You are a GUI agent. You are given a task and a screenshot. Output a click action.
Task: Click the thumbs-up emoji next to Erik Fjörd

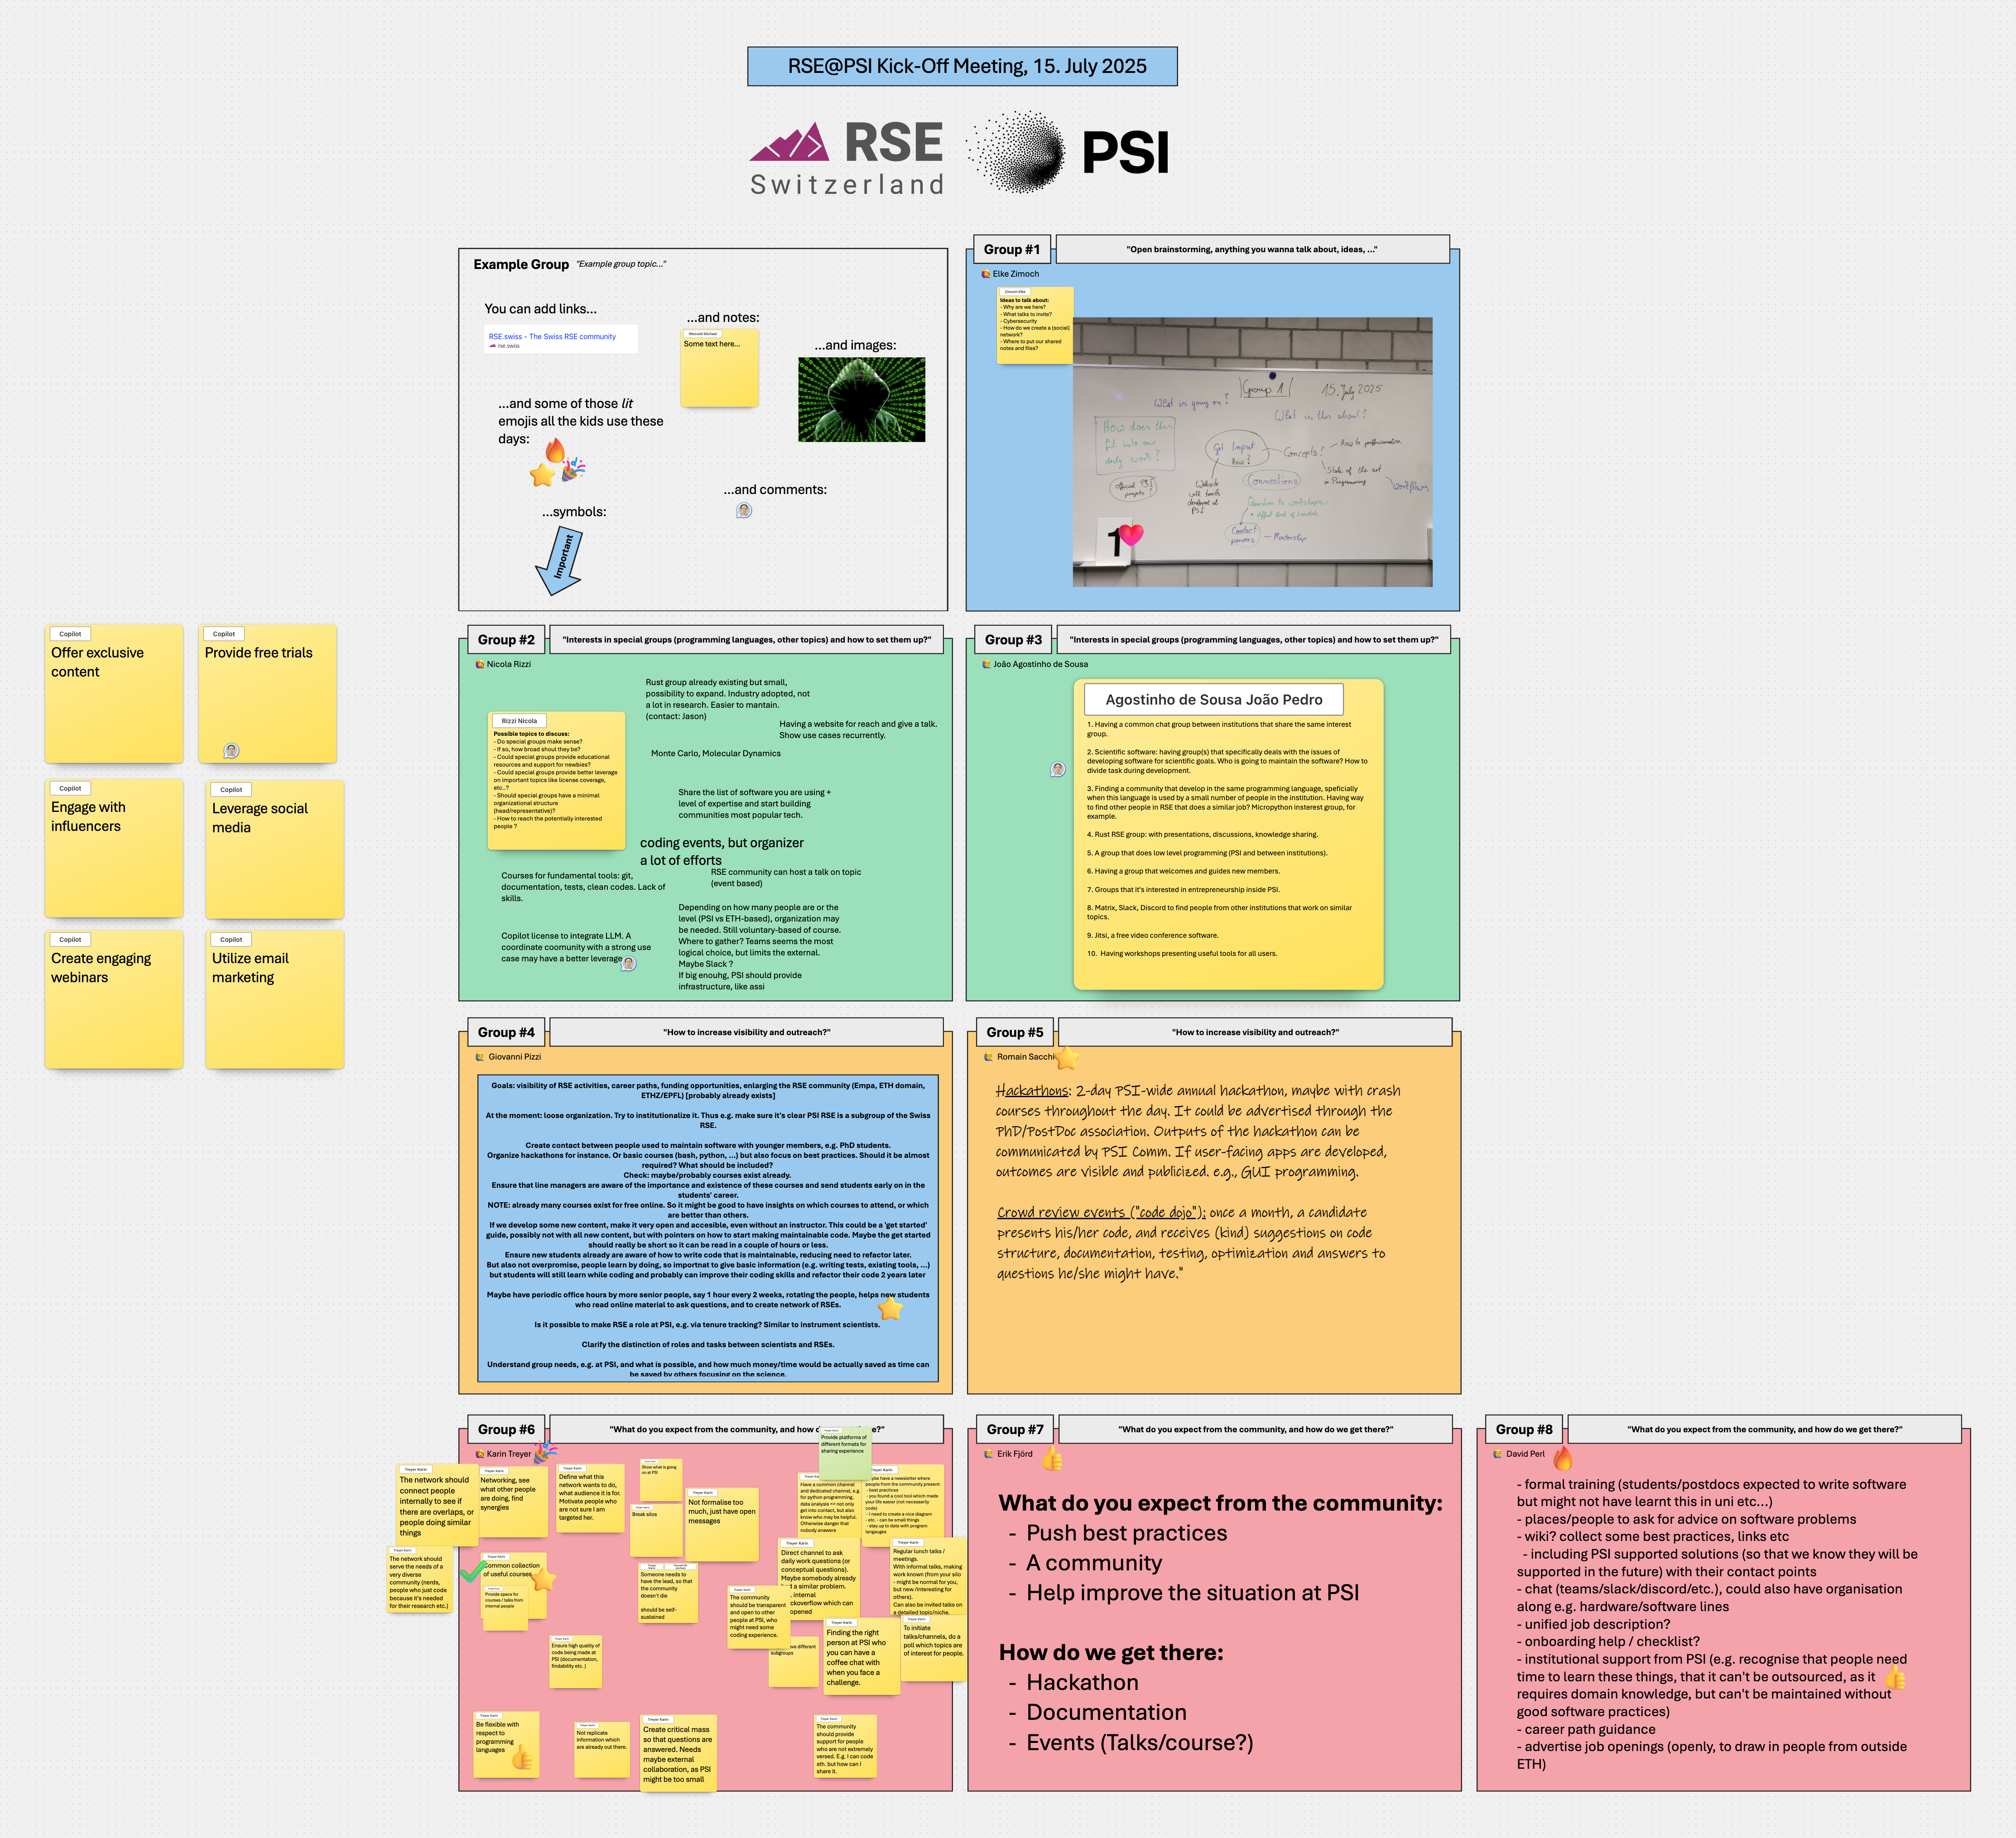tap(1052, 1459)
